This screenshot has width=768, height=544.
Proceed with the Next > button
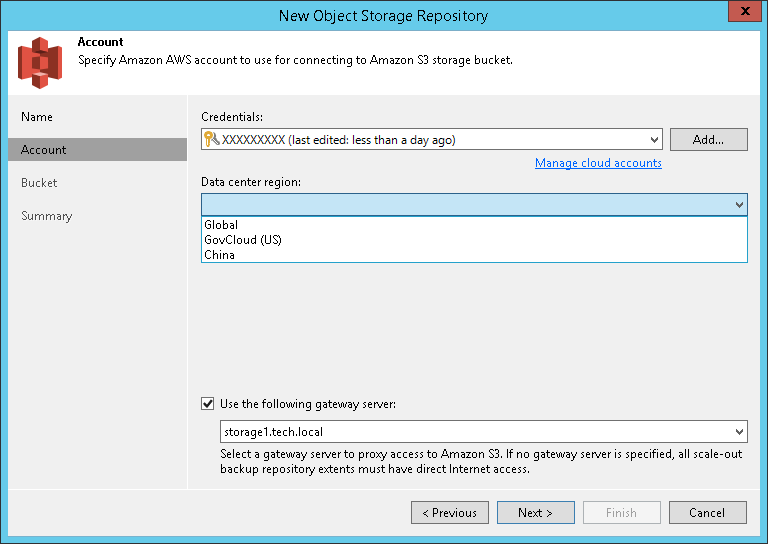click(x=536, y=513)
